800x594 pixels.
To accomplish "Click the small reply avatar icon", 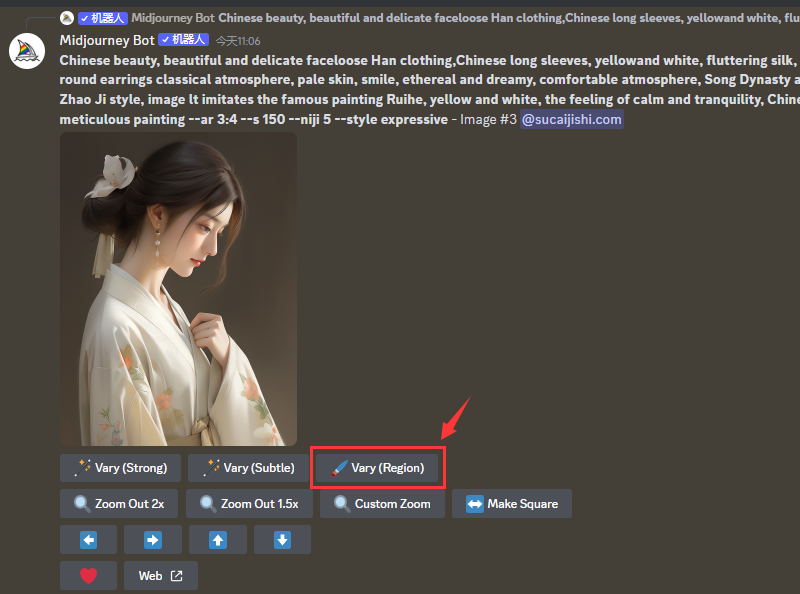I will coord(67,18).
